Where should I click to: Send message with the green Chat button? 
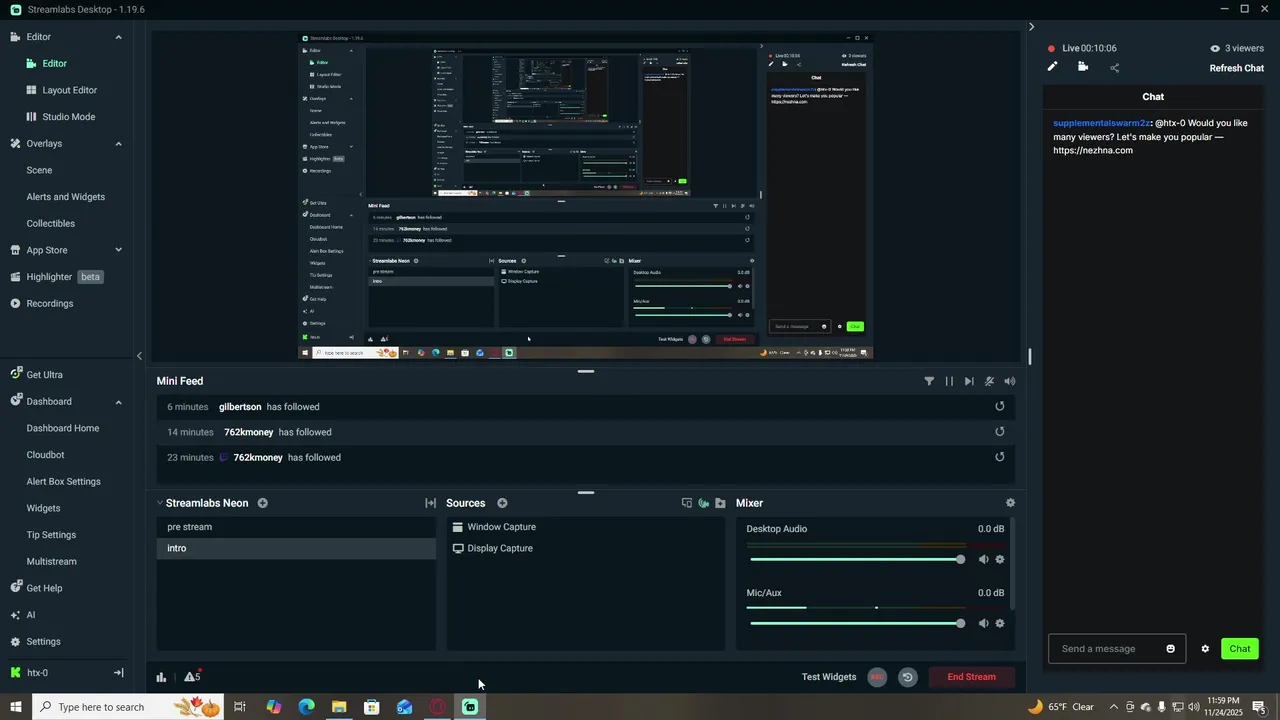1239,649
